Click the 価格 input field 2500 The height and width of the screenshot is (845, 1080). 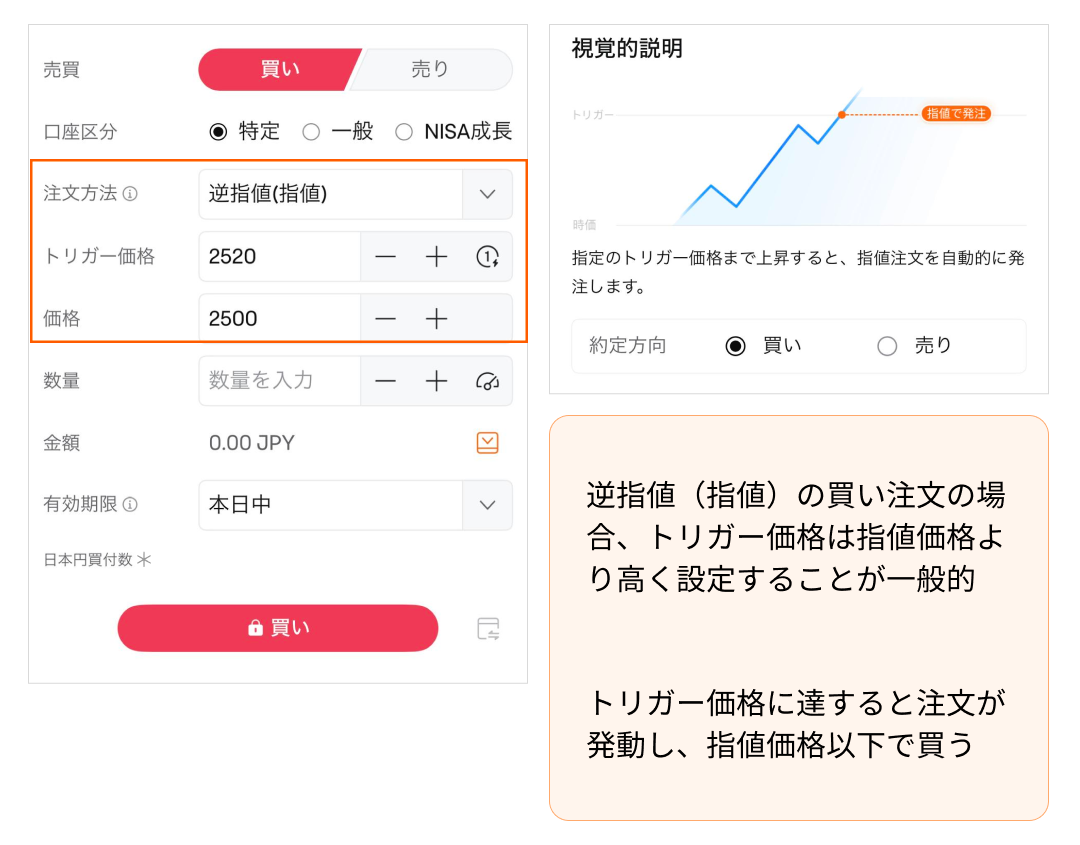(x=280, y=318)
